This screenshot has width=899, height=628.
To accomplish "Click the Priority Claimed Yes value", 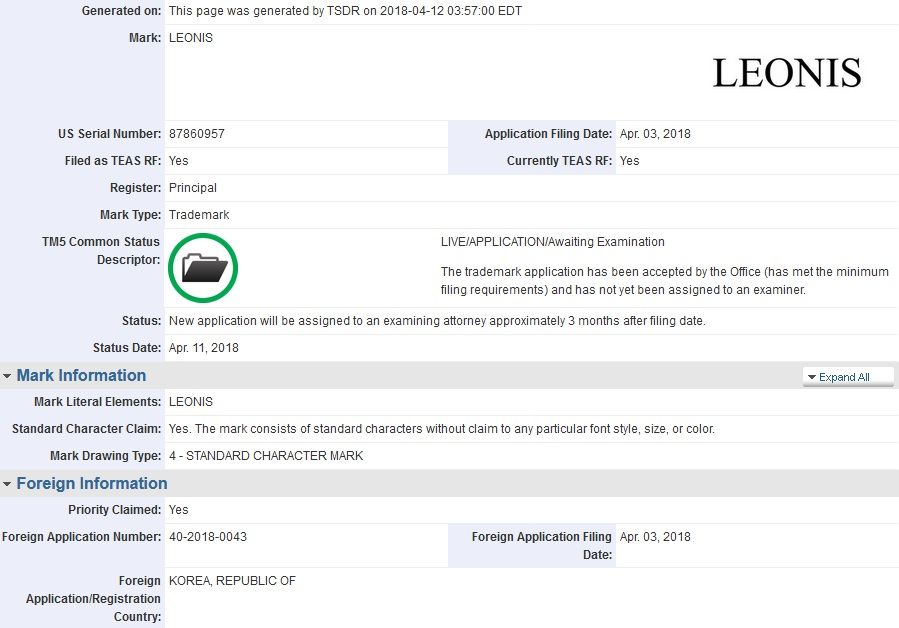I will click(179, 510).
